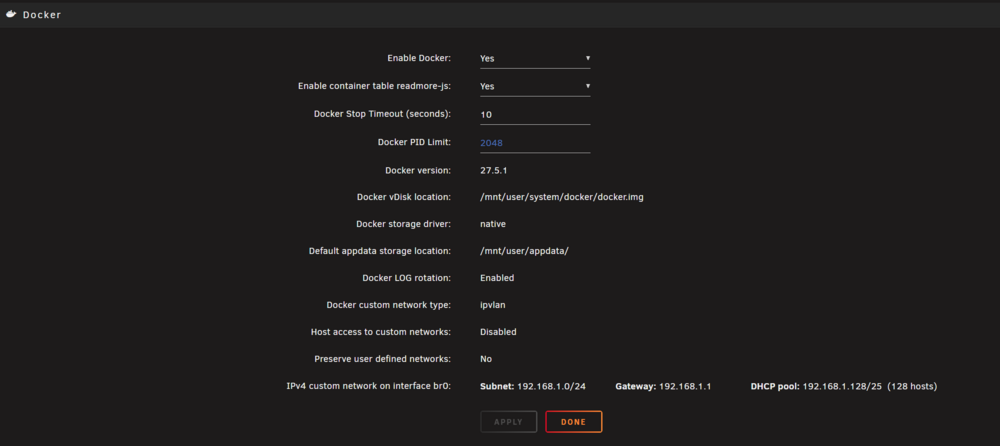Click the Docker title text in header
This screenshot has width=1000, height=446.
(42, 15)
